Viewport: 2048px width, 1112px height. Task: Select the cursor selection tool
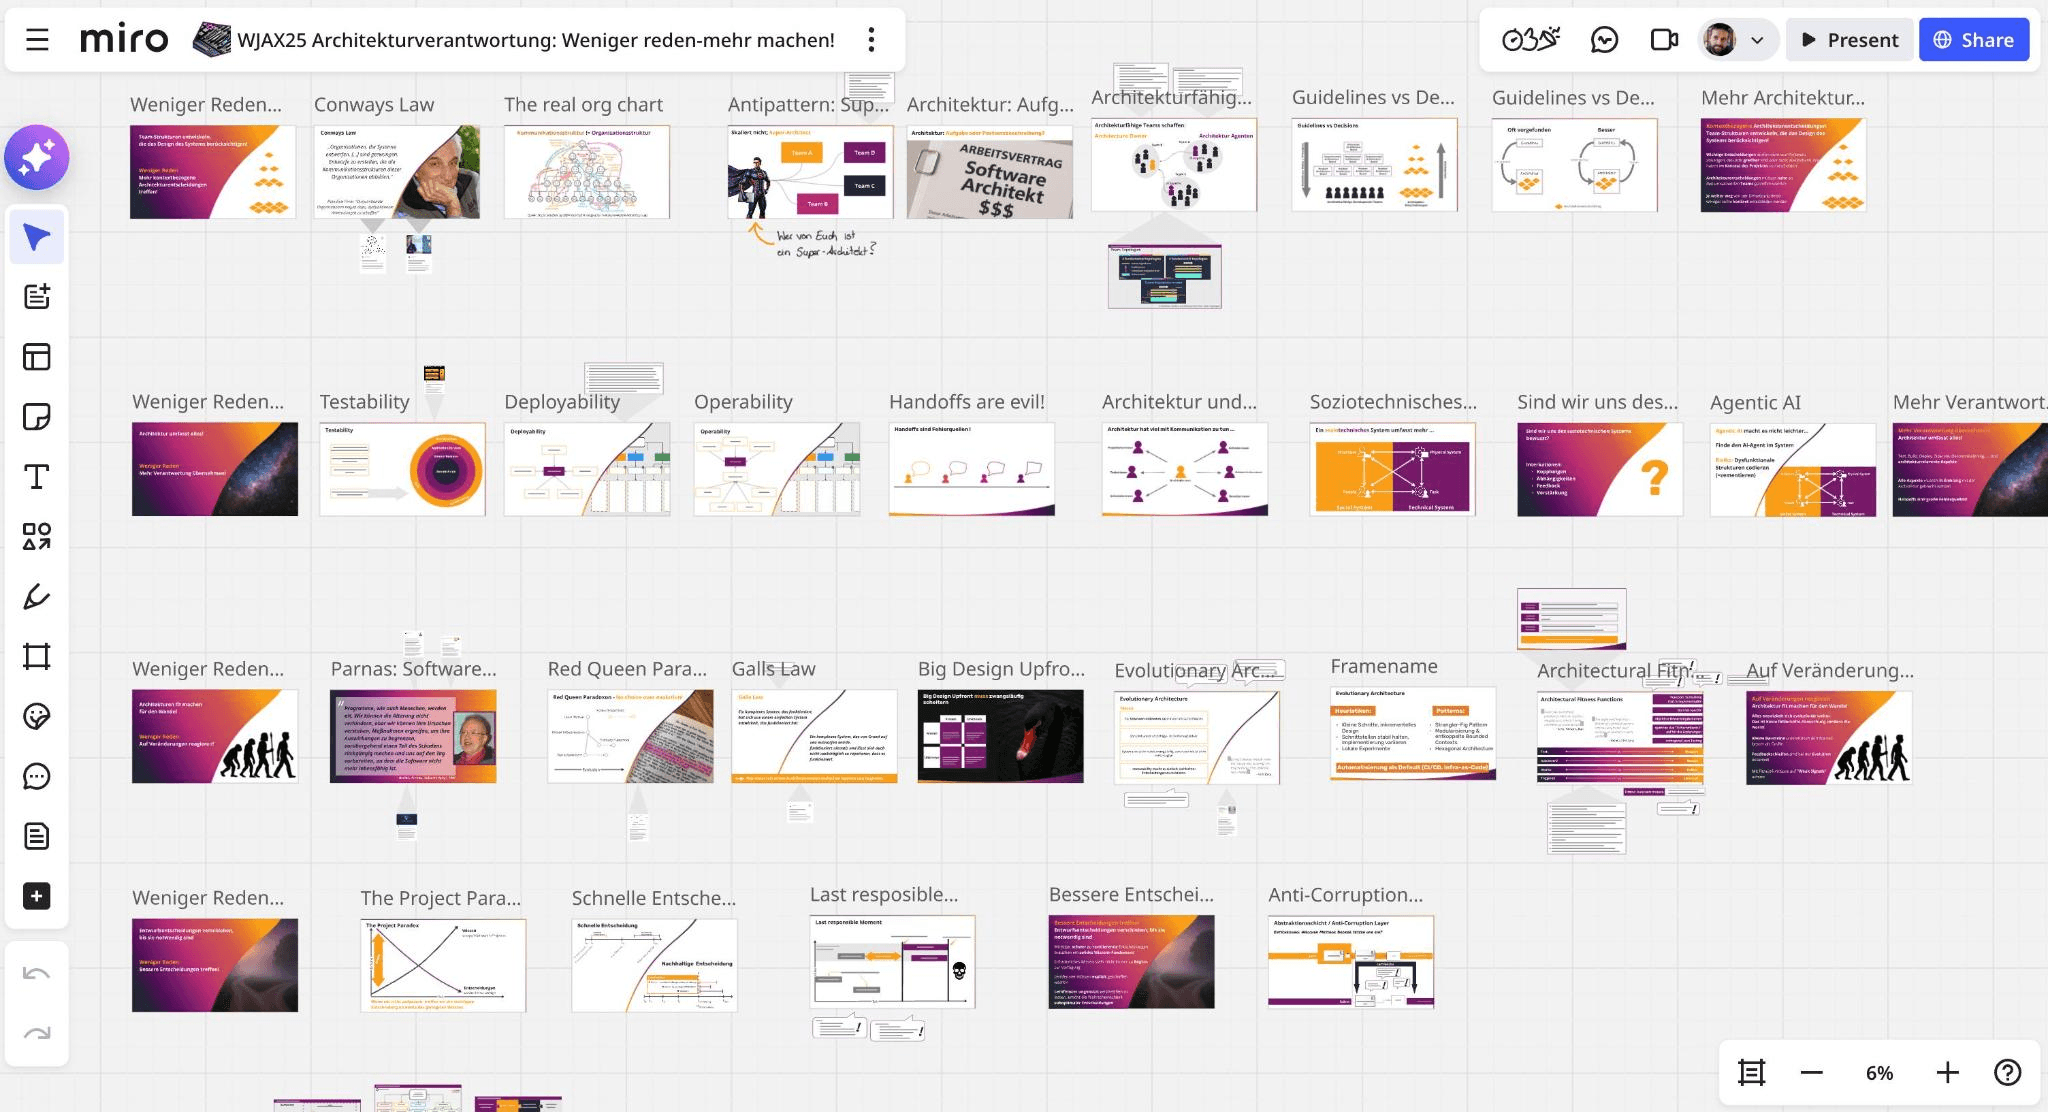(37, 237)
